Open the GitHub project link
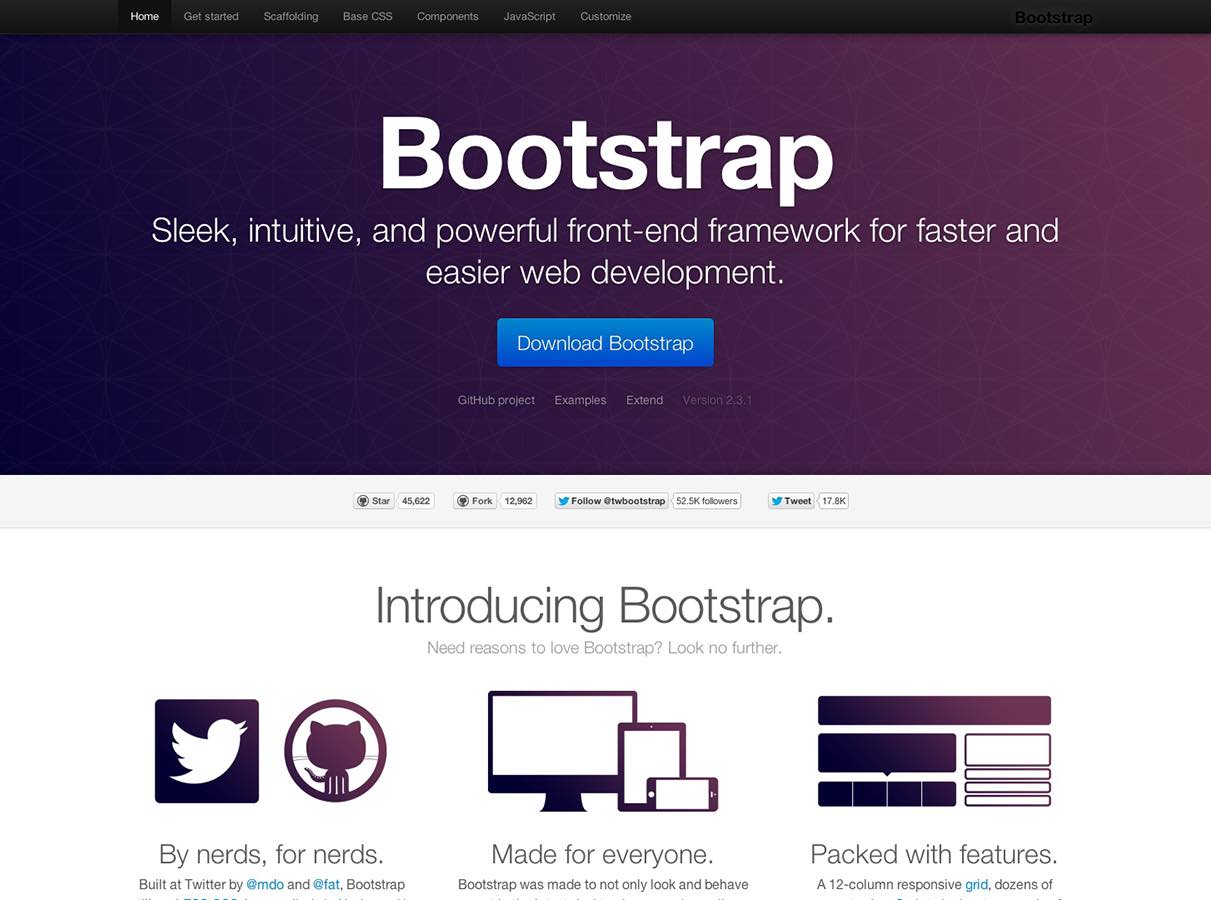Screen dimensions: 1211x900 click(496, 400)
